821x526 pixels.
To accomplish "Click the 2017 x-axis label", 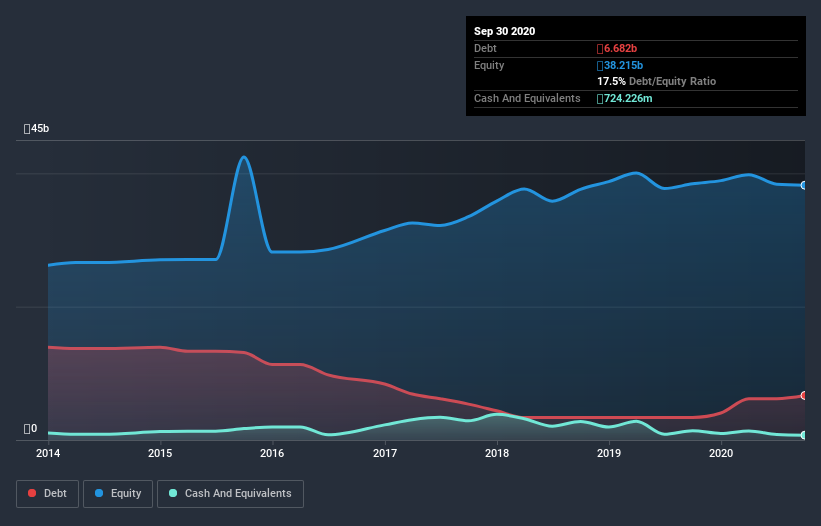I will click(x=385, y=453).
